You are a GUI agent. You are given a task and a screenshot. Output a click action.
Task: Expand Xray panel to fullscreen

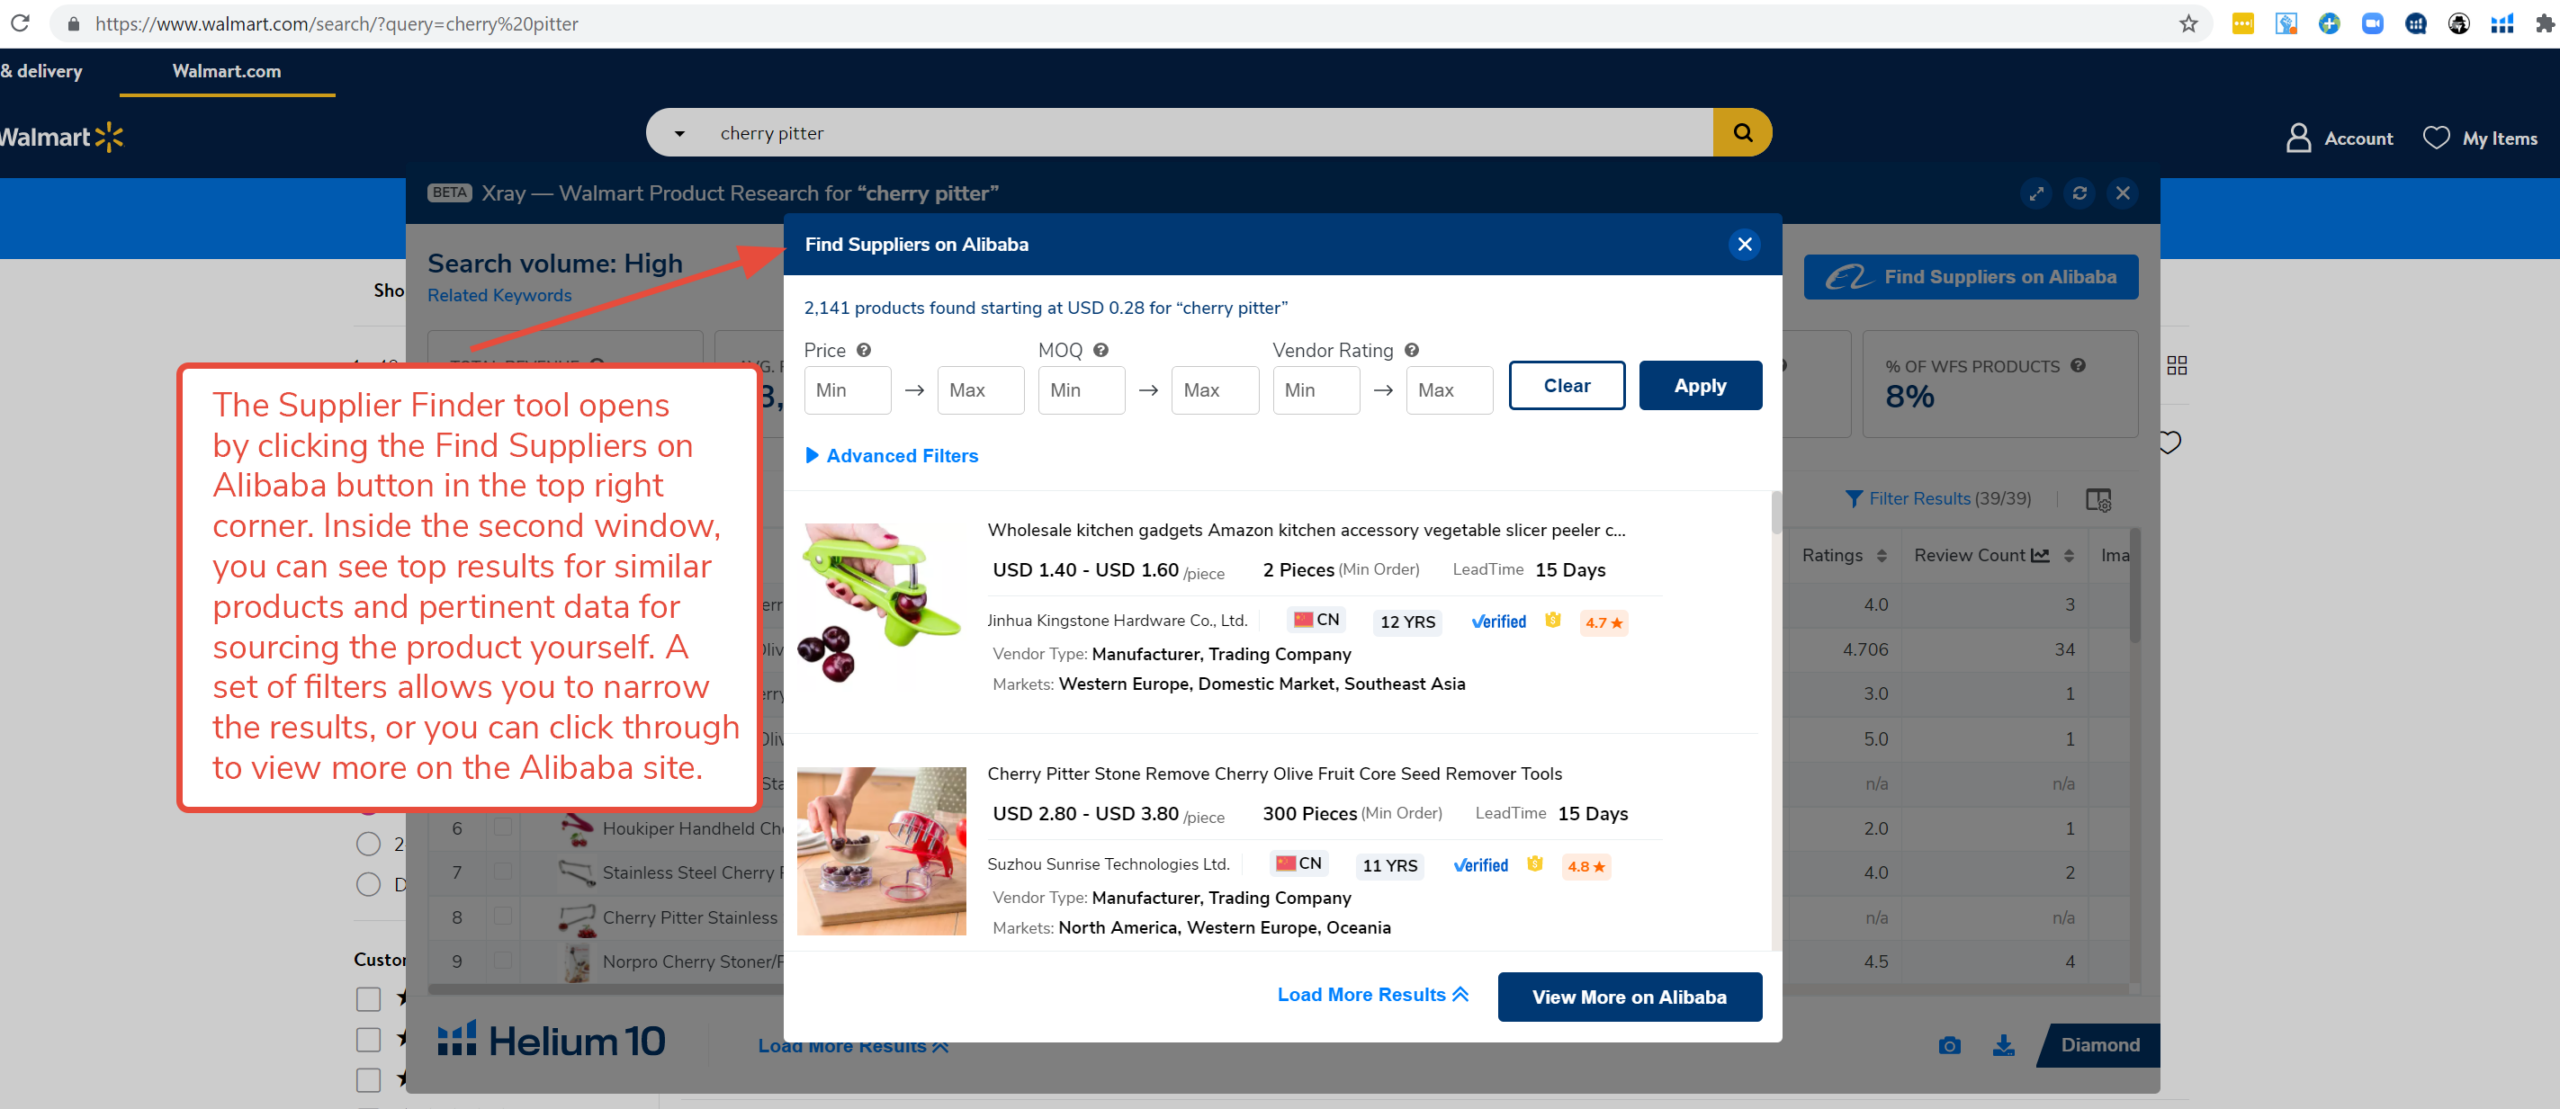click(2037, 193)
